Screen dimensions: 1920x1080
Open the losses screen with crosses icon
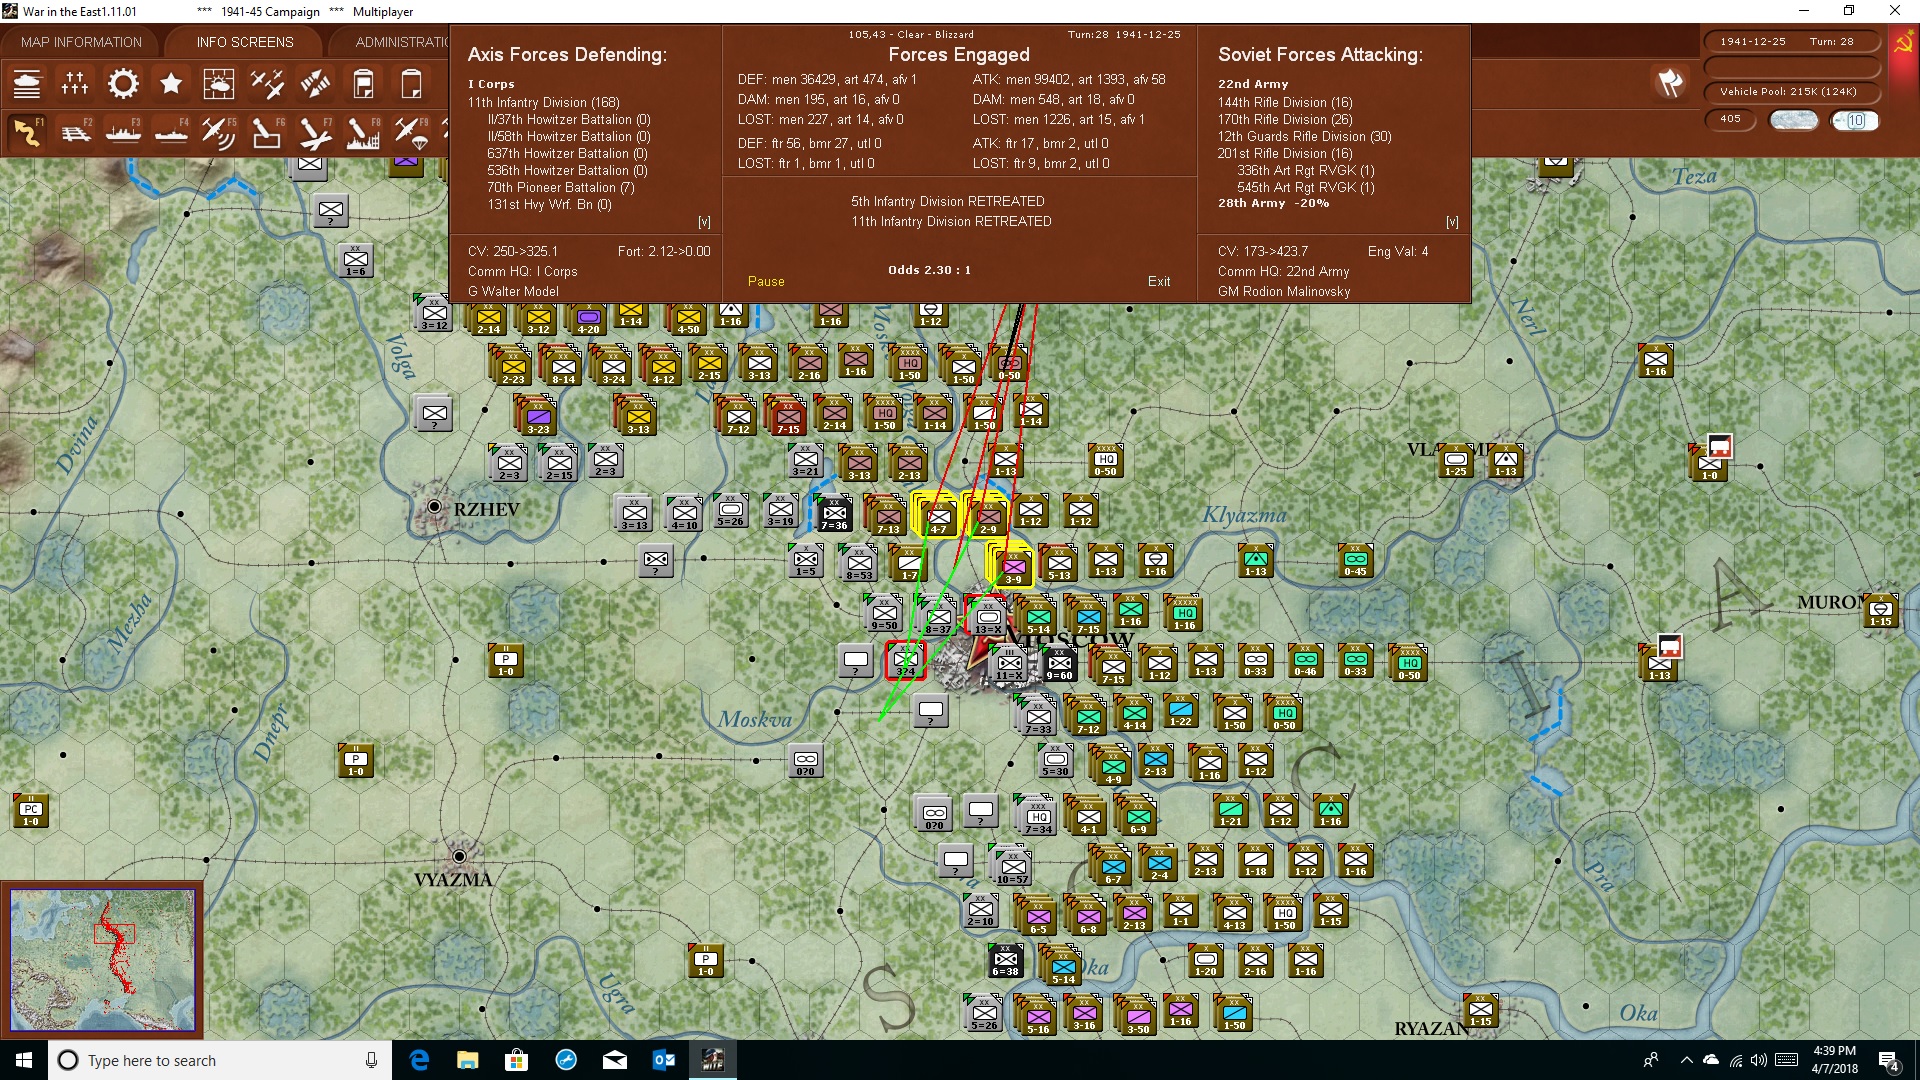point(75,84)
